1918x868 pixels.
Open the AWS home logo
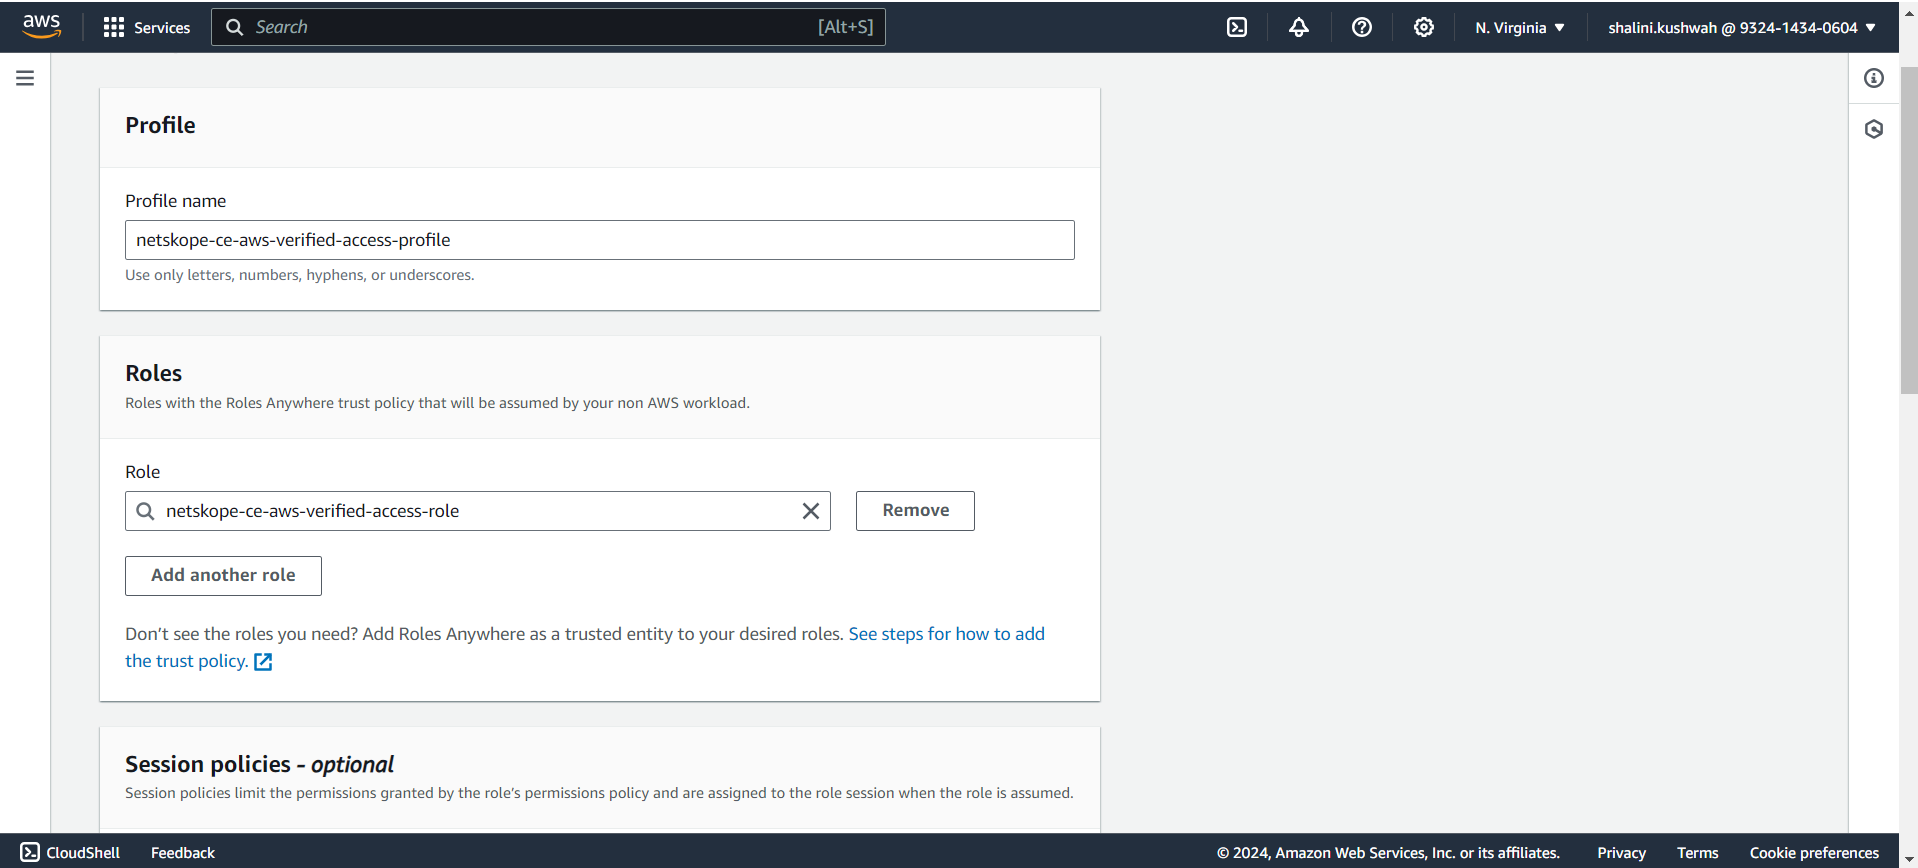point(41,26)
